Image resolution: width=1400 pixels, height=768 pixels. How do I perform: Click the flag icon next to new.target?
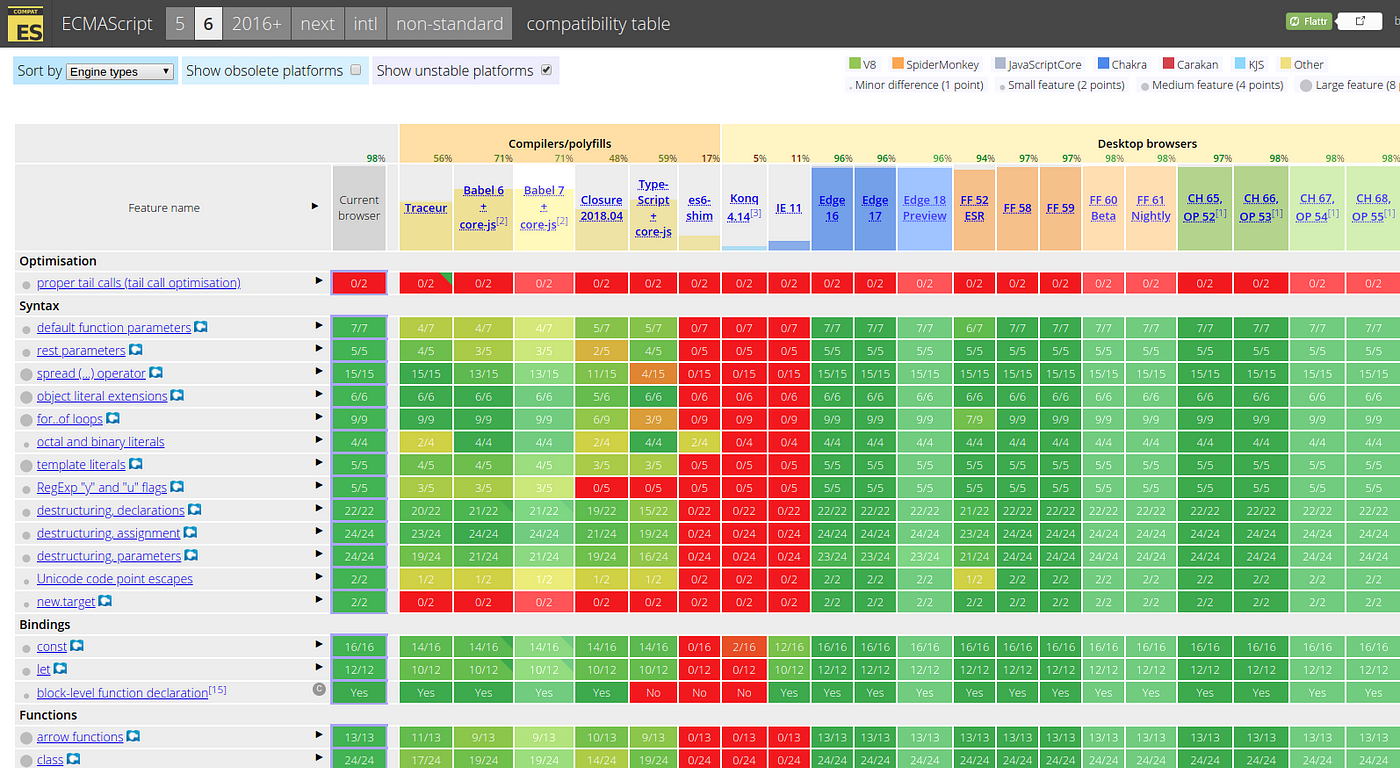coord(104,601)
